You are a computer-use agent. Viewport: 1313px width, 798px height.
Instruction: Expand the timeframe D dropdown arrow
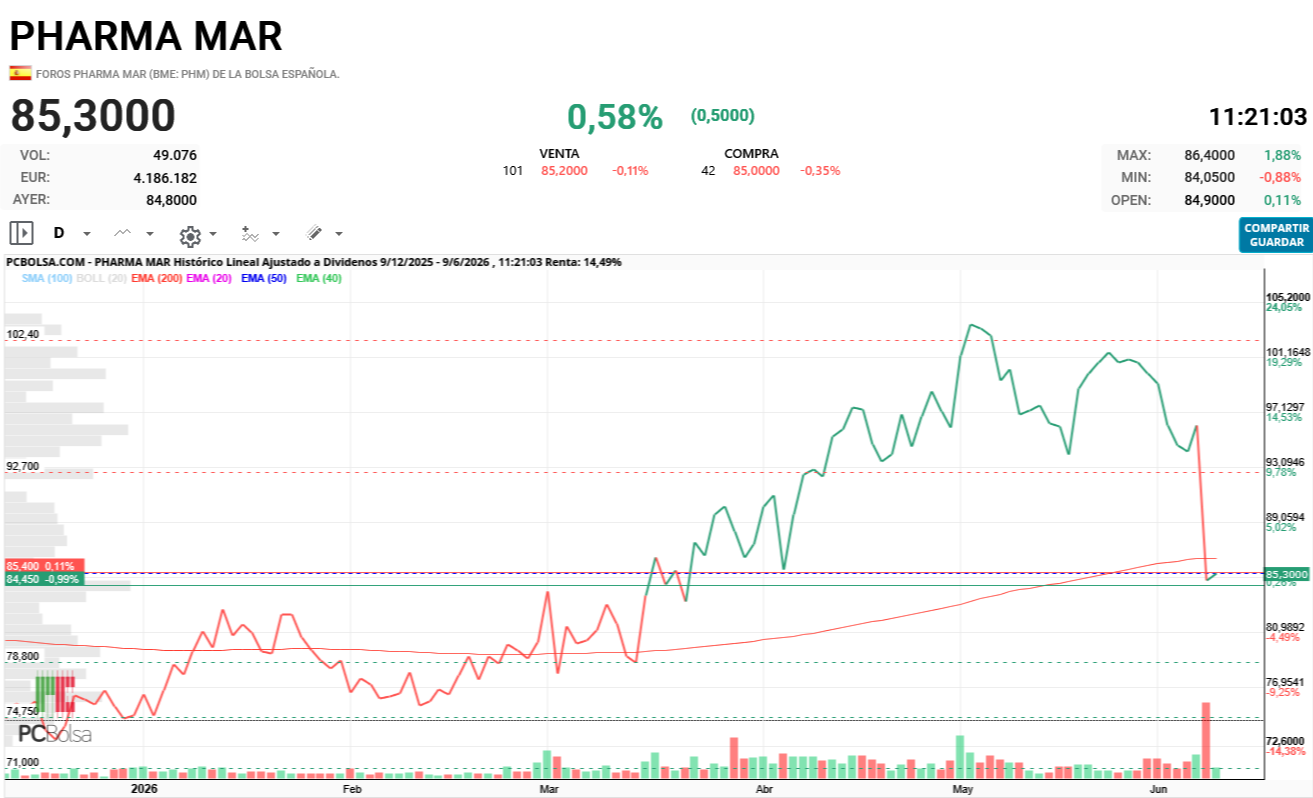tap(86, 234)
